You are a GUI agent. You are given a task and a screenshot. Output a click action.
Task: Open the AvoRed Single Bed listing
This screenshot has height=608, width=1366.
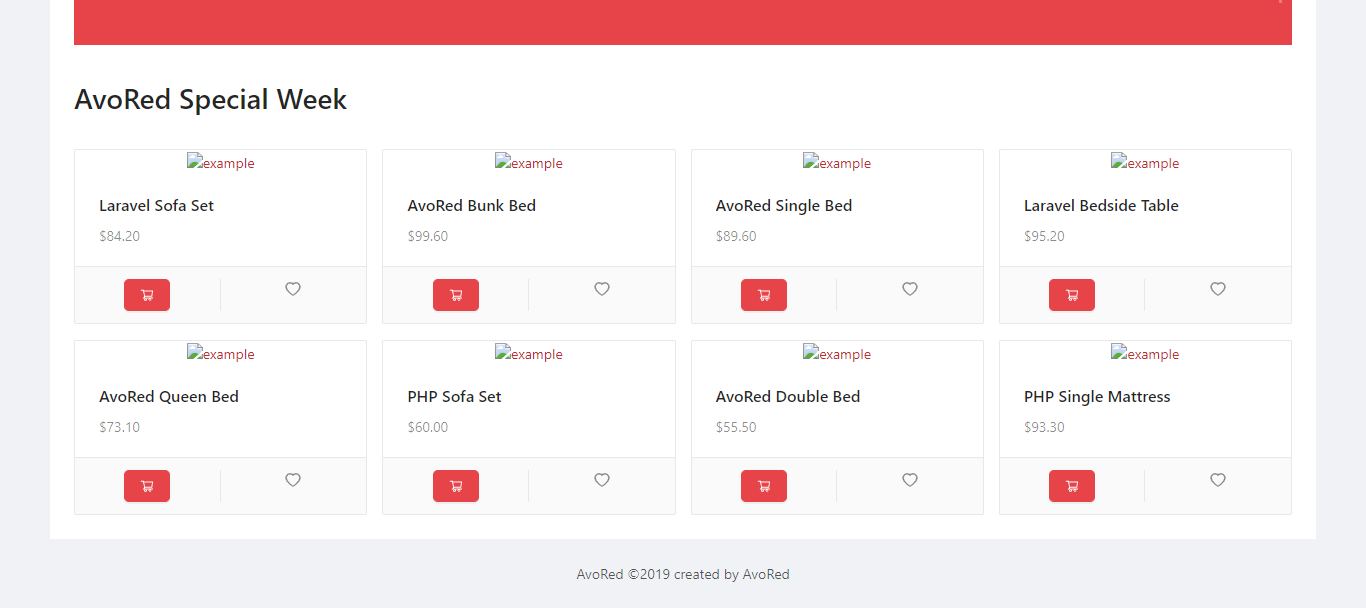(783, 205)
